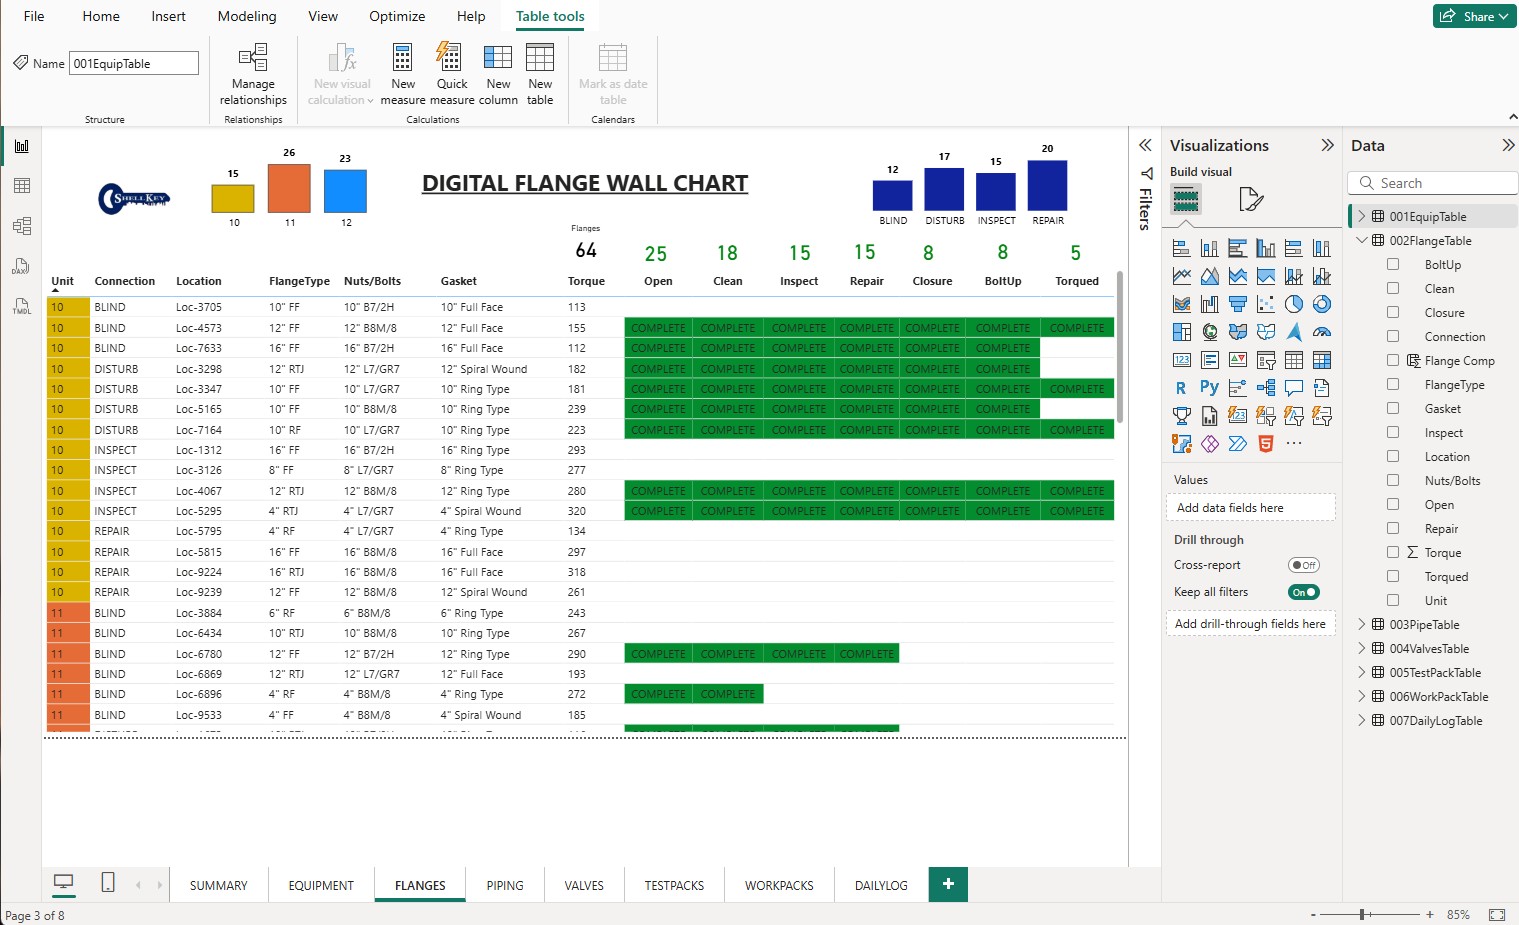Check the Gasket field
The width and height of the screenshot is (1519, 925).
click(1393, 408)
